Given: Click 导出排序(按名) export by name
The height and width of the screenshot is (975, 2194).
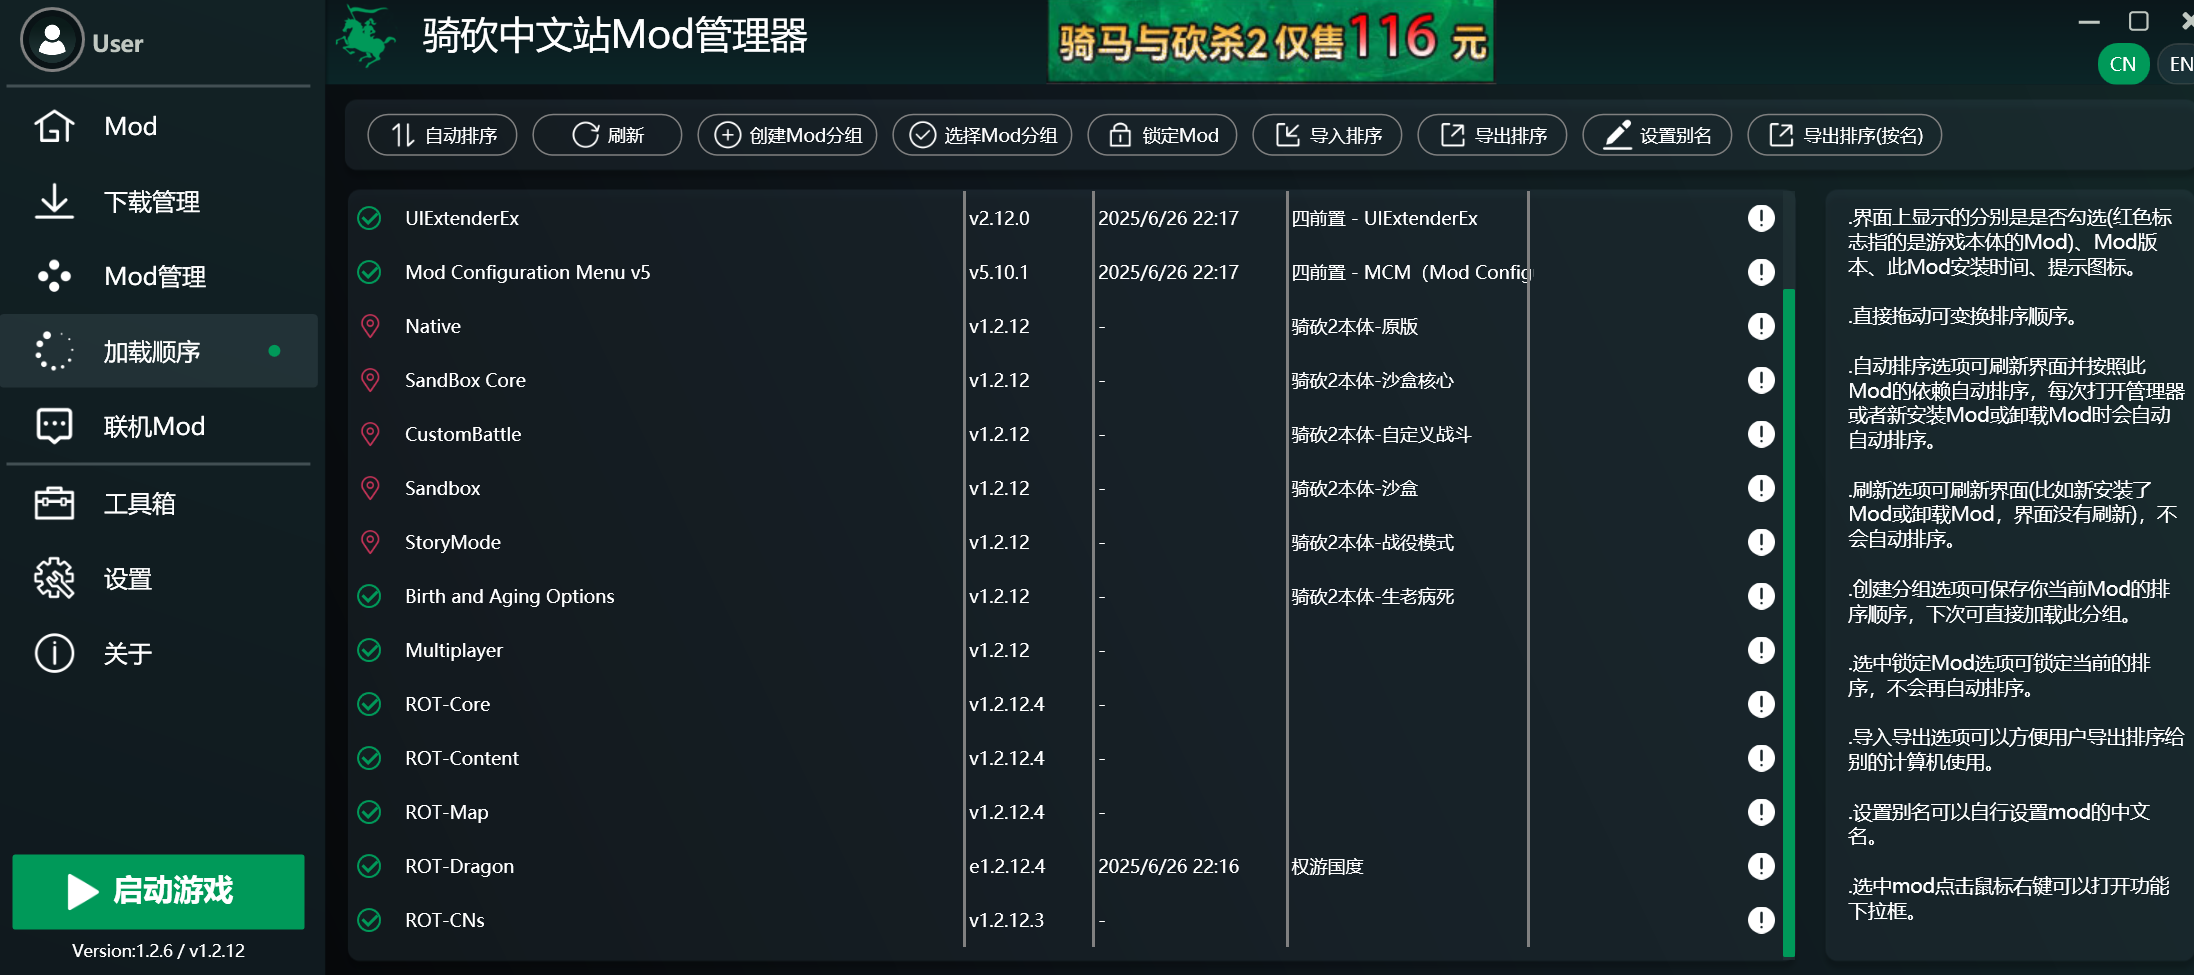Looking at the screenshot, I should coord(1844,135).
